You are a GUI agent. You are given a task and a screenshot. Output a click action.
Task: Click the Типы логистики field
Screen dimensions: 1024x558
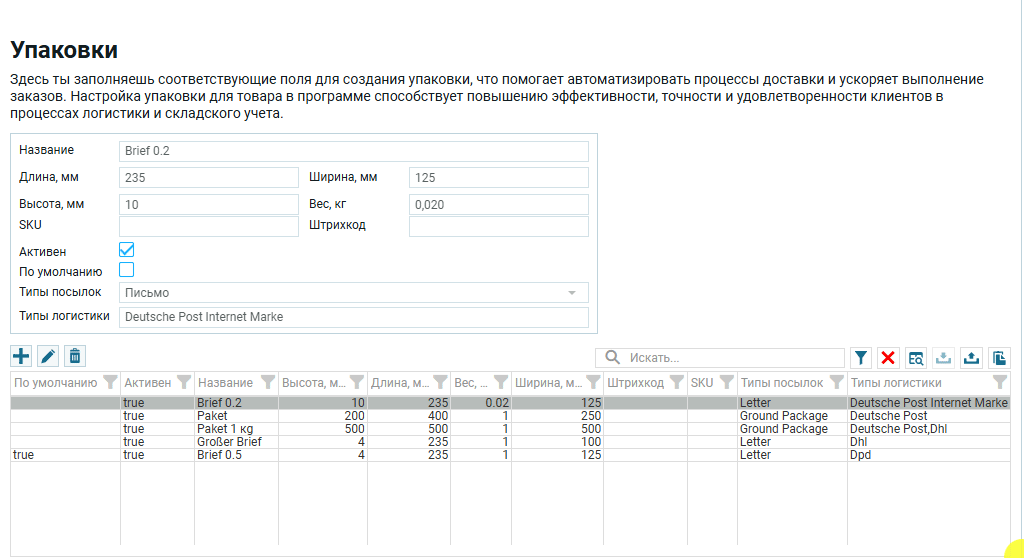click(x=354, y=317)
